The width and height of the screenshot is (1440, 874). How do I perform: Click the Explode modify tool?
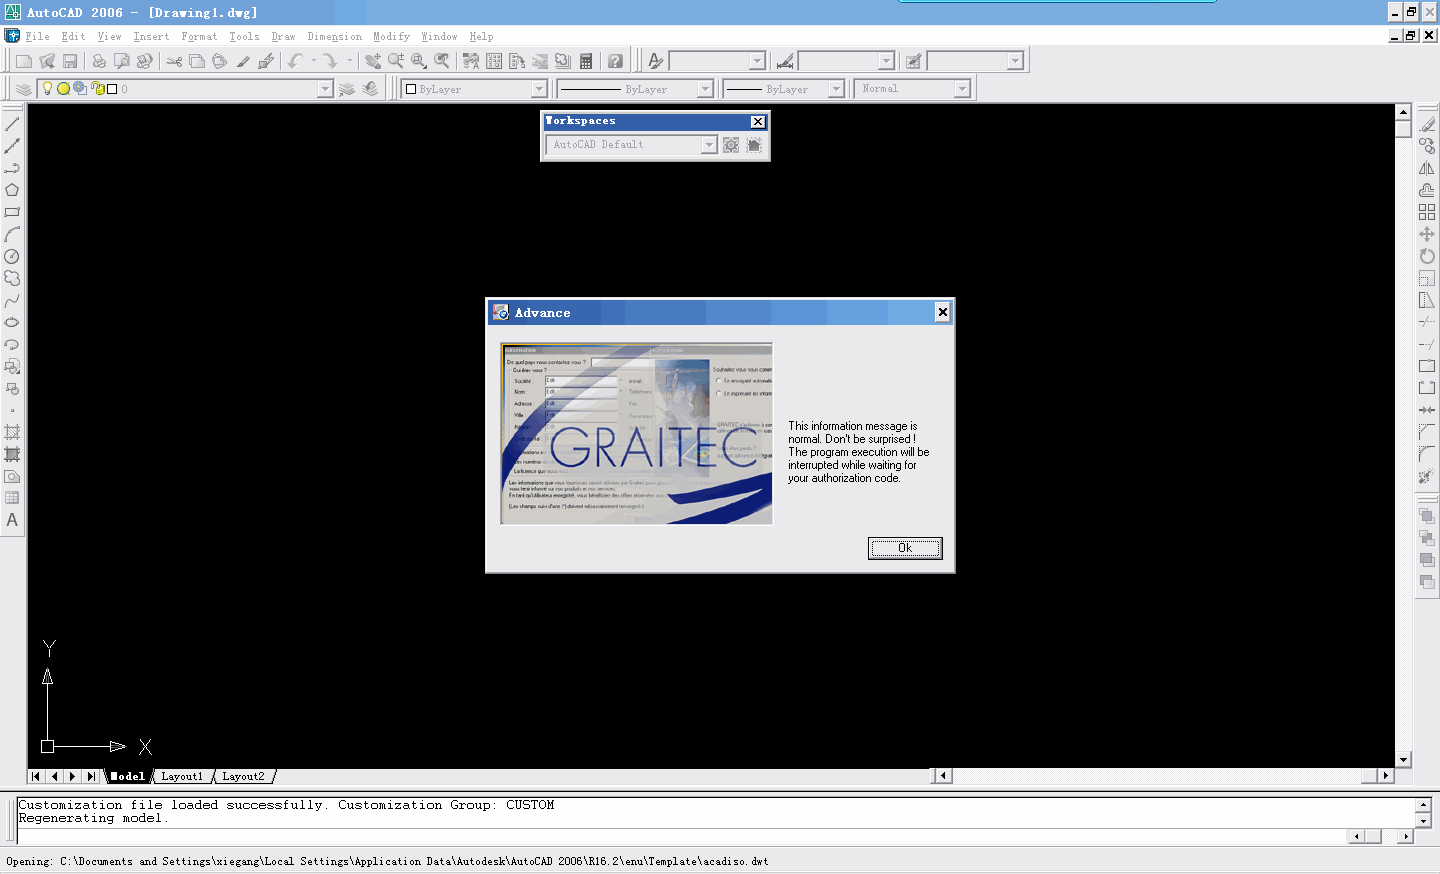[1427, 476]
